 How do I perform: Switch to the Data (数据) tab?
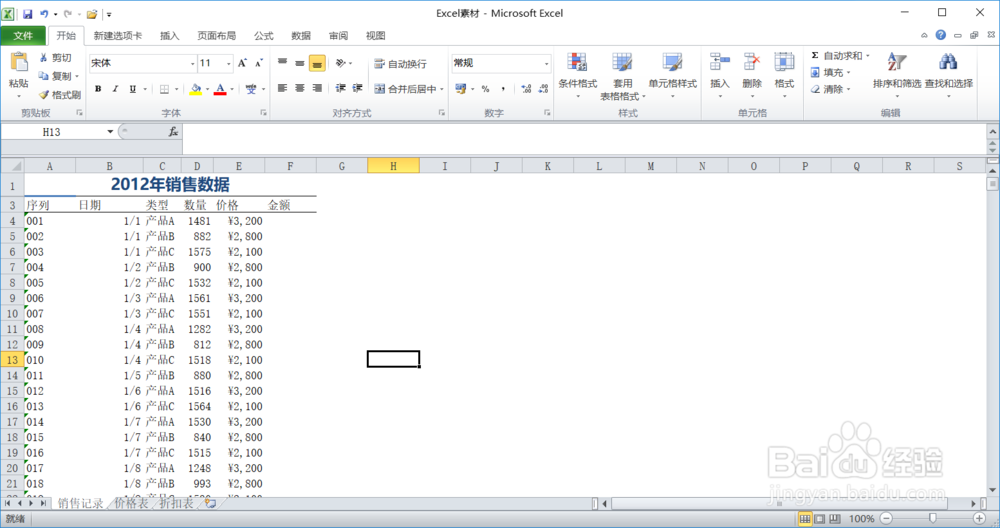tap(300, 36)
